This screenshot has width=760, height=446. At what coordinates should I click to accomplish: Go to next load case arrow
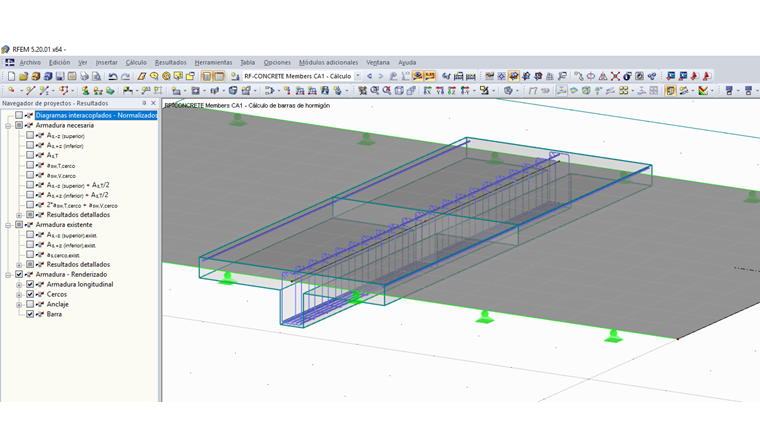(381, 76)
